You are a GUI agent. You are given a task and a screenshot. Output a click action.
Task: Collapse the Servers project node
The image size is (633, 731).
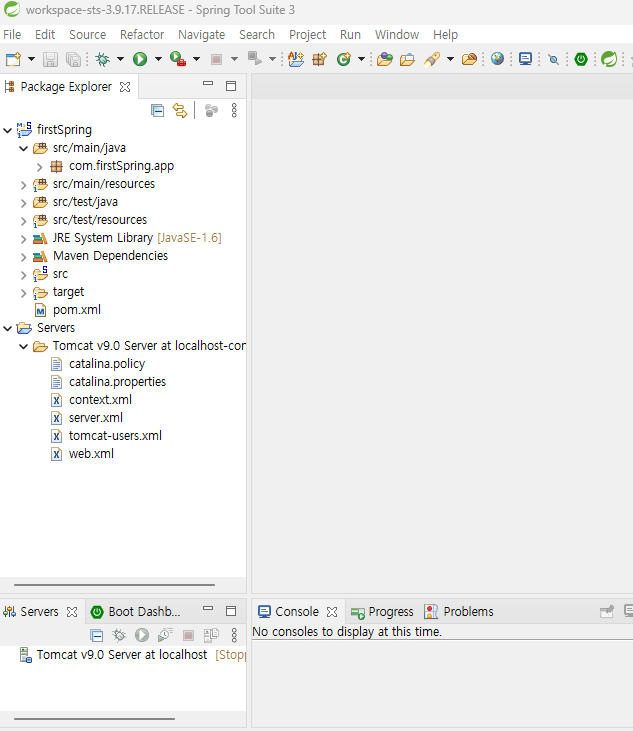pos(7,328)
